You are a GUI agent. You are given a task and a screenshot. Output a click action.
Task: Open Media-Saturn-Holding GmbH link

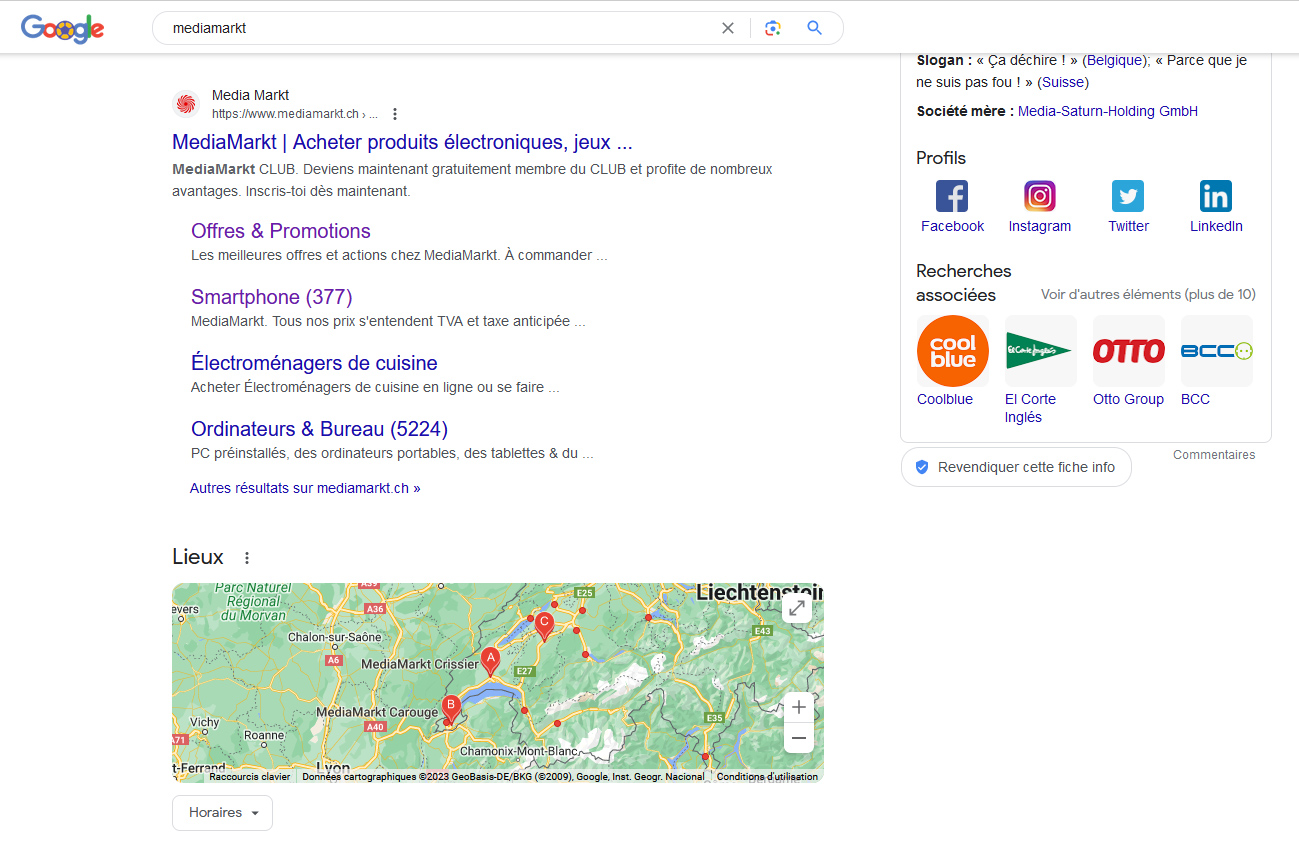tap(1108, 111)
